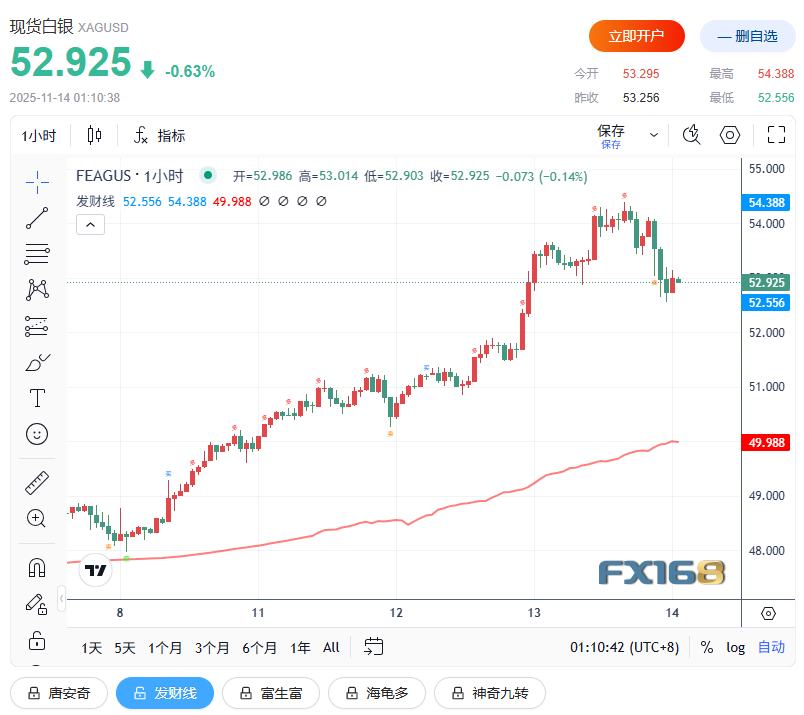Toggle log scale on price axis
804x715 pixels.
735,647
